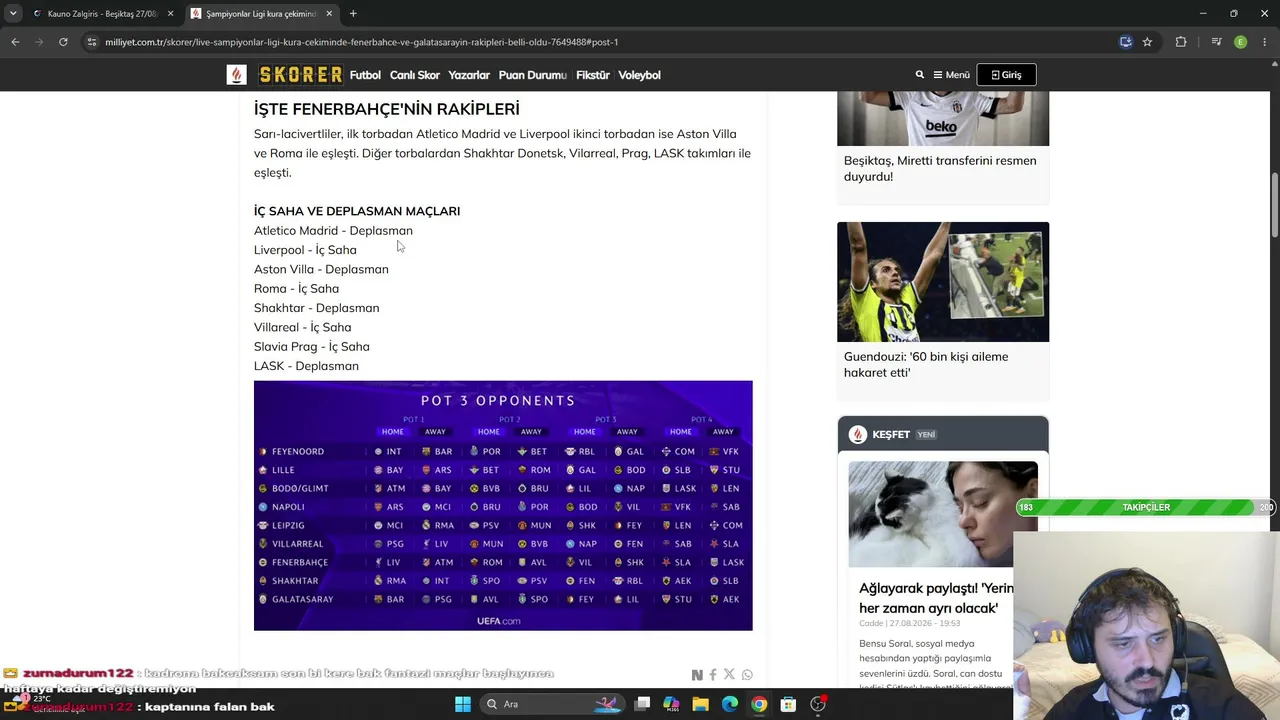
Task: Expand the tab search dropdown
Action: (x=12, y=14)
